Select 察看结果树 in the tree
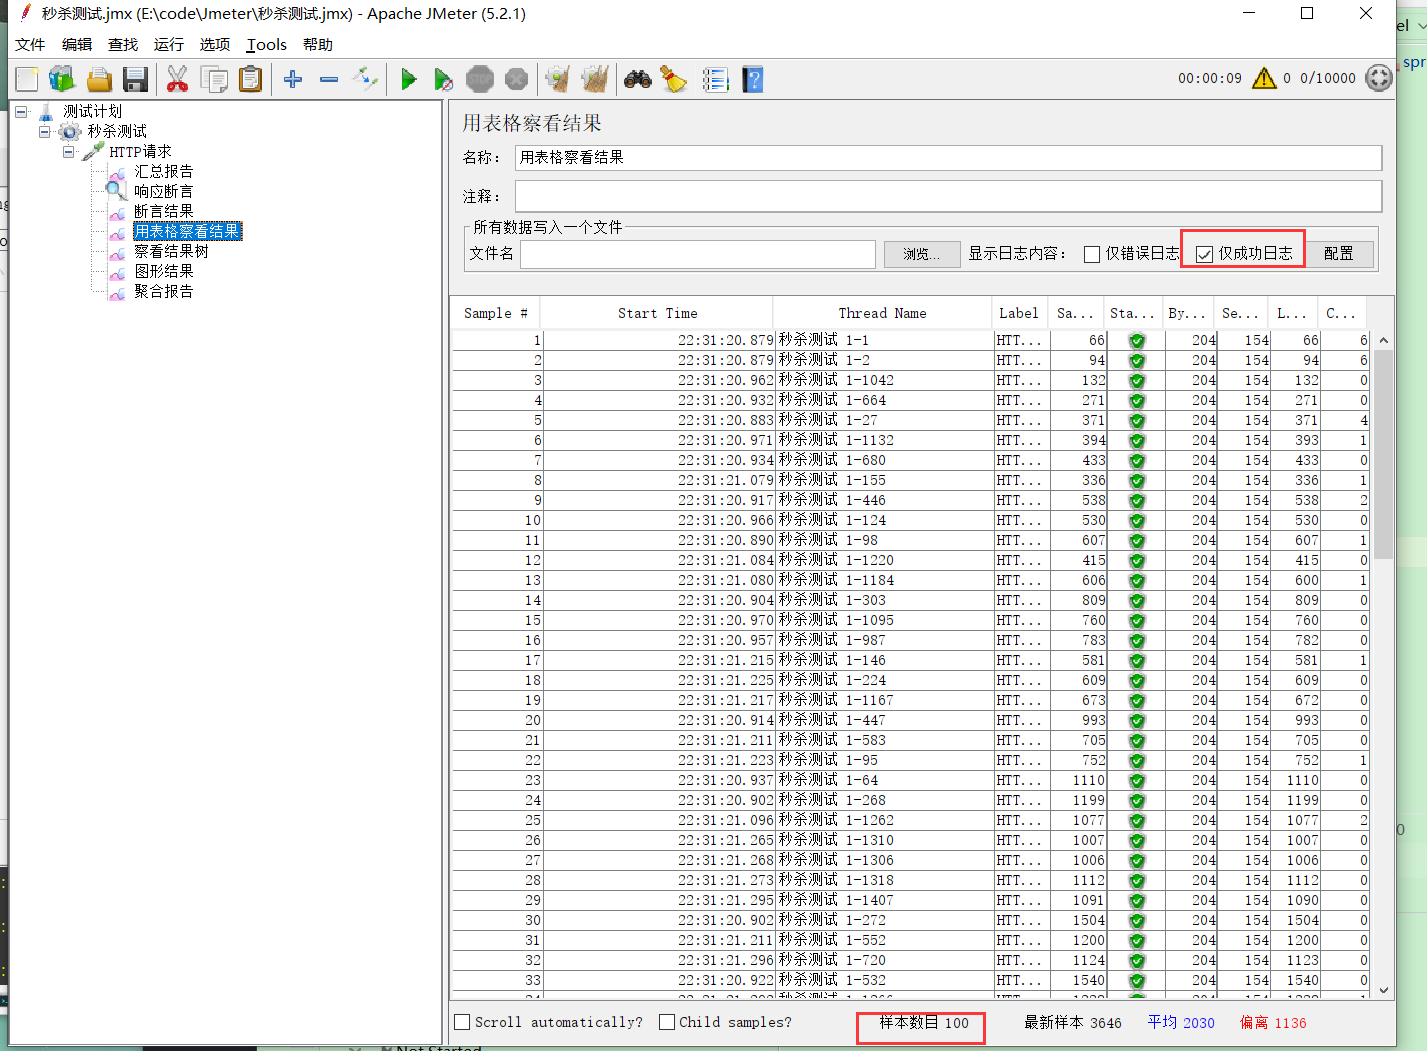Image resolution: width=1427 pixels, height=1051 pixels. (172, 251)
